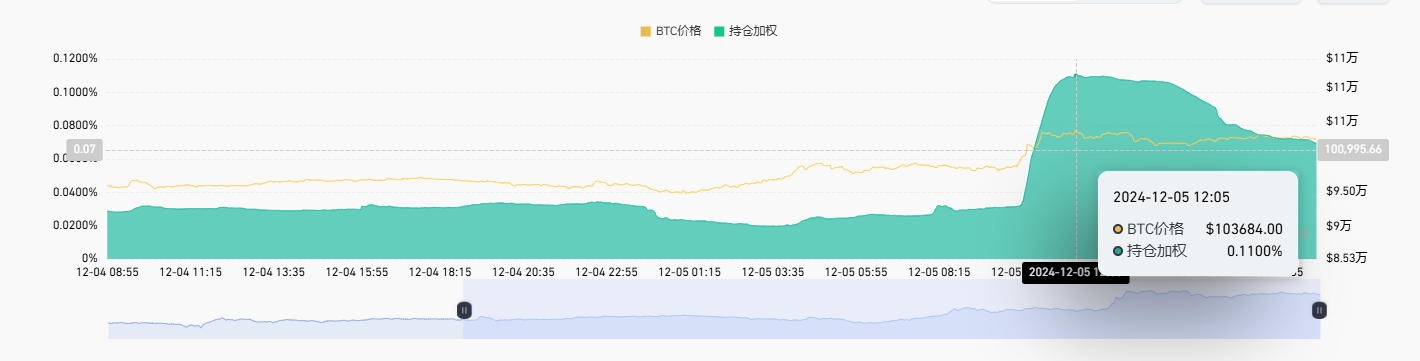This screenshot has height=361, width=1420.
Task: Click the highlighted range in the overview slider
Action: (x=891, y=309)
